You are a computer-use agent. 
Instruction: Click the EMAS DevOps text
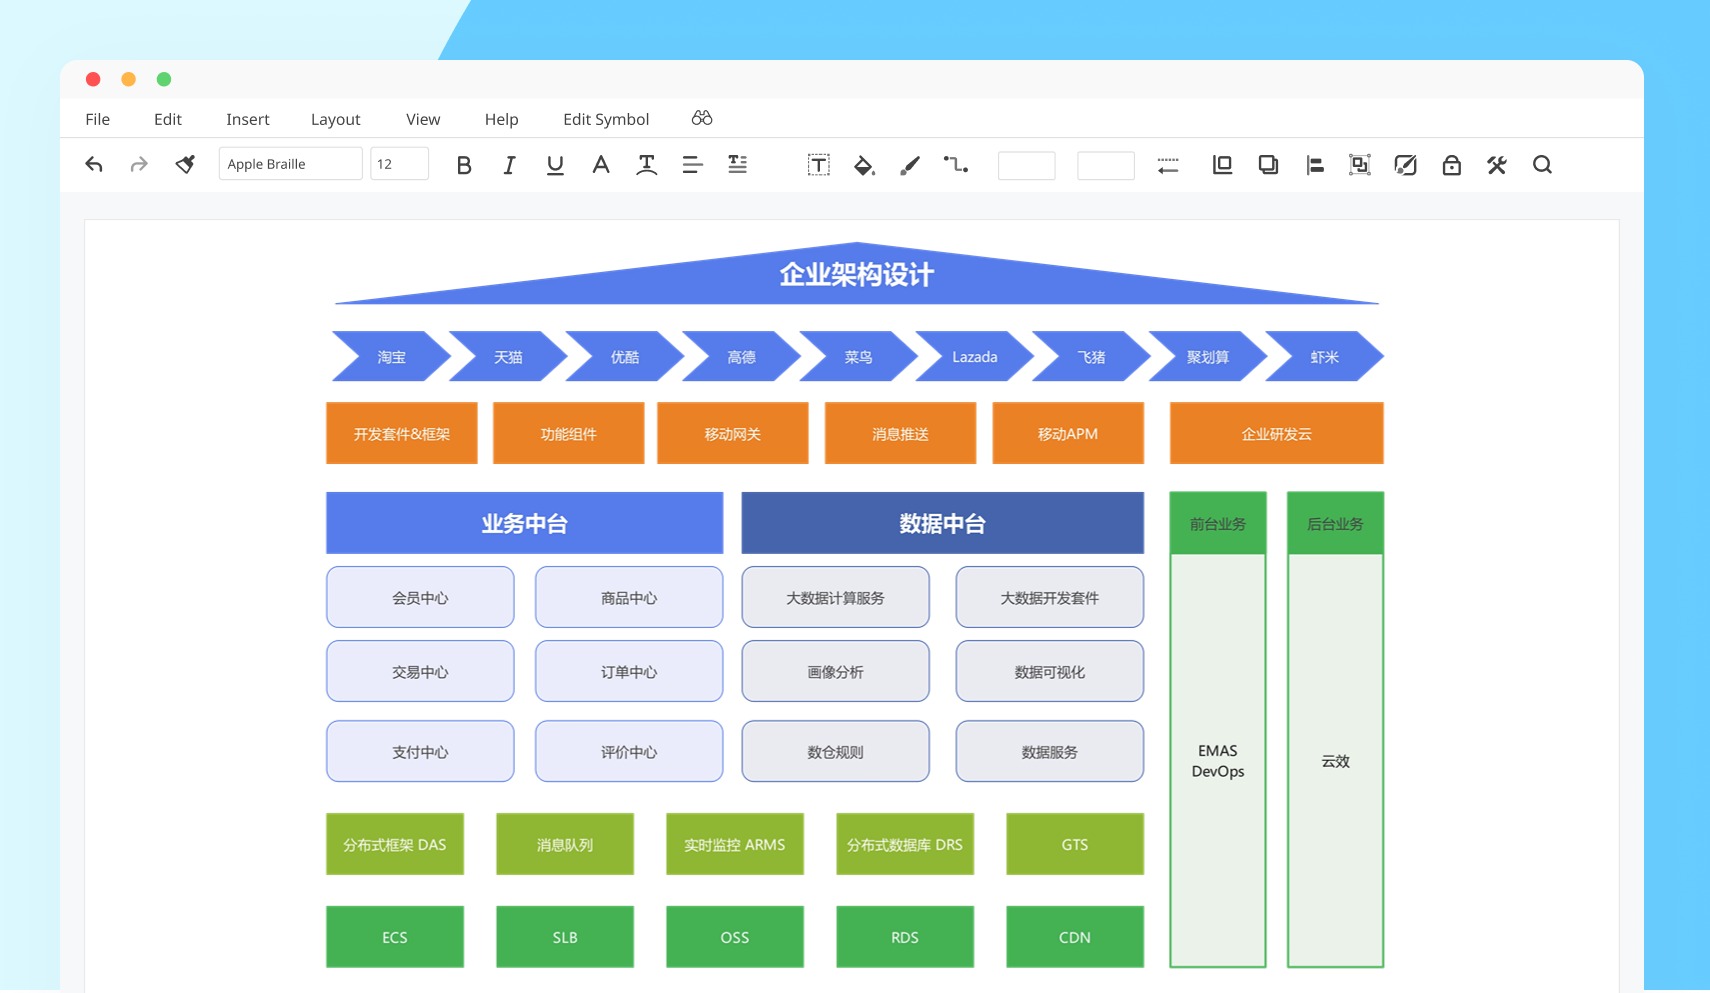tap(1218, 761)
